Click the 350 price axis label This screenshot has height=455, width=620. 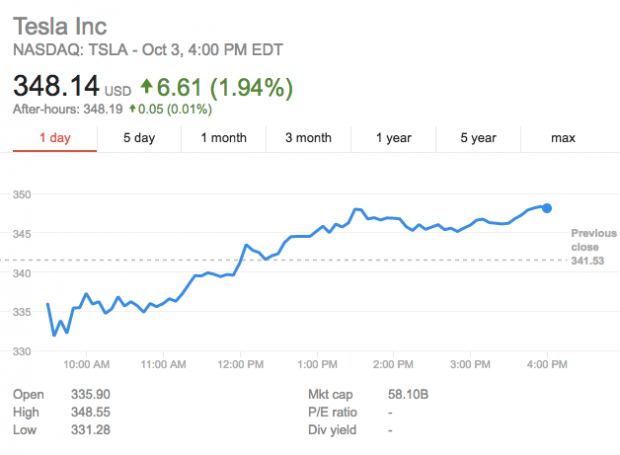22,194
